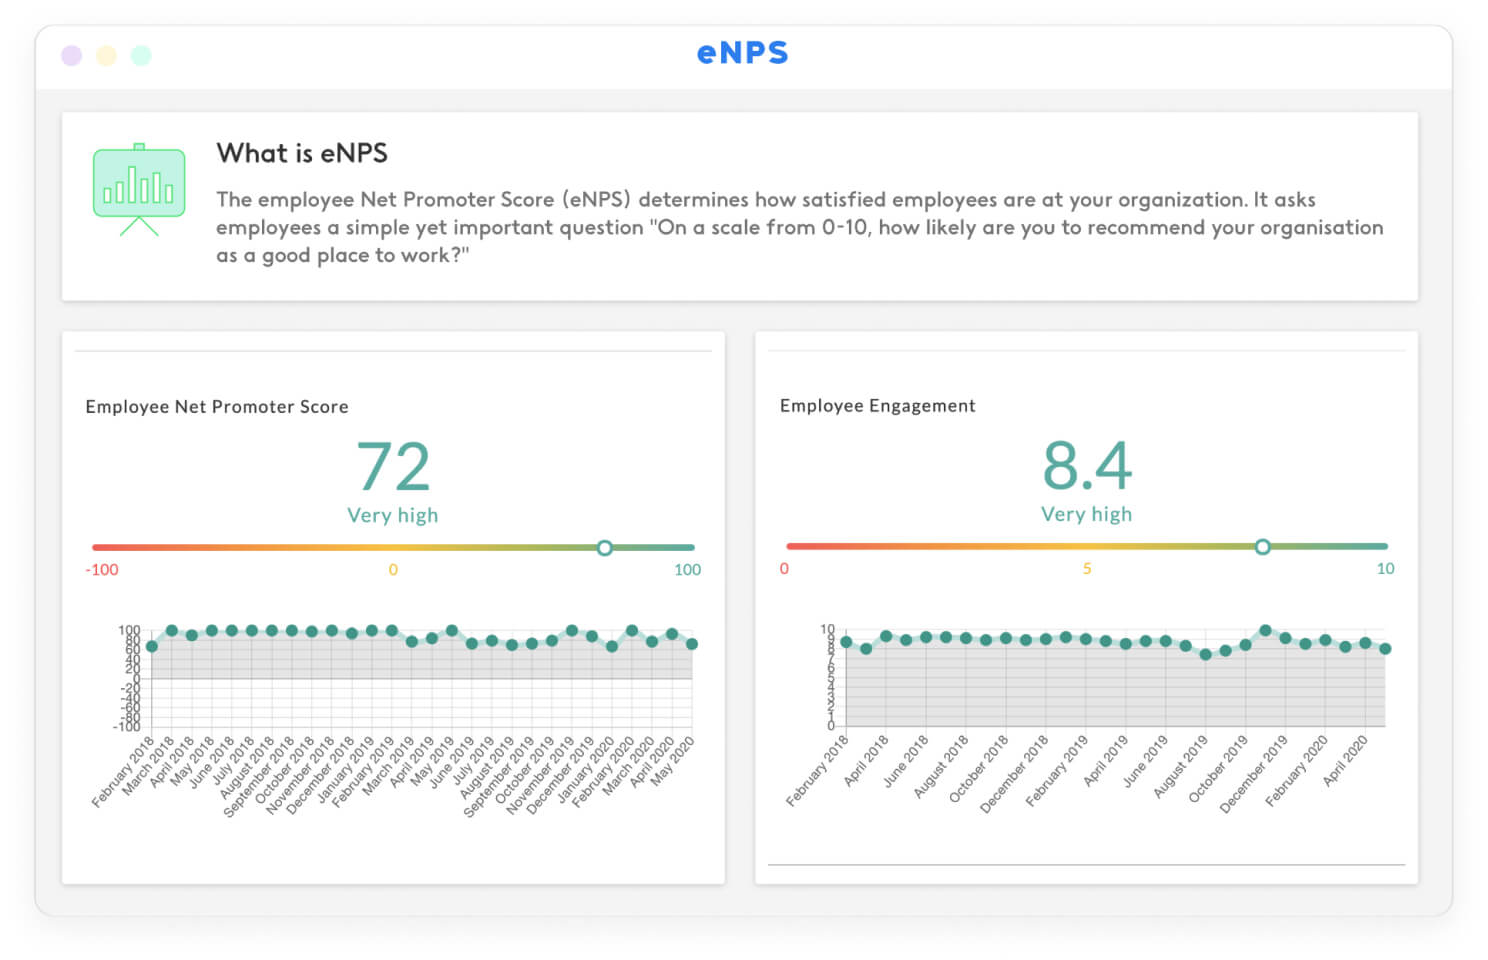Click "May 2020" axis label in Net Promoter chart
The image size is (1488, 960).
tap(672, 761)
